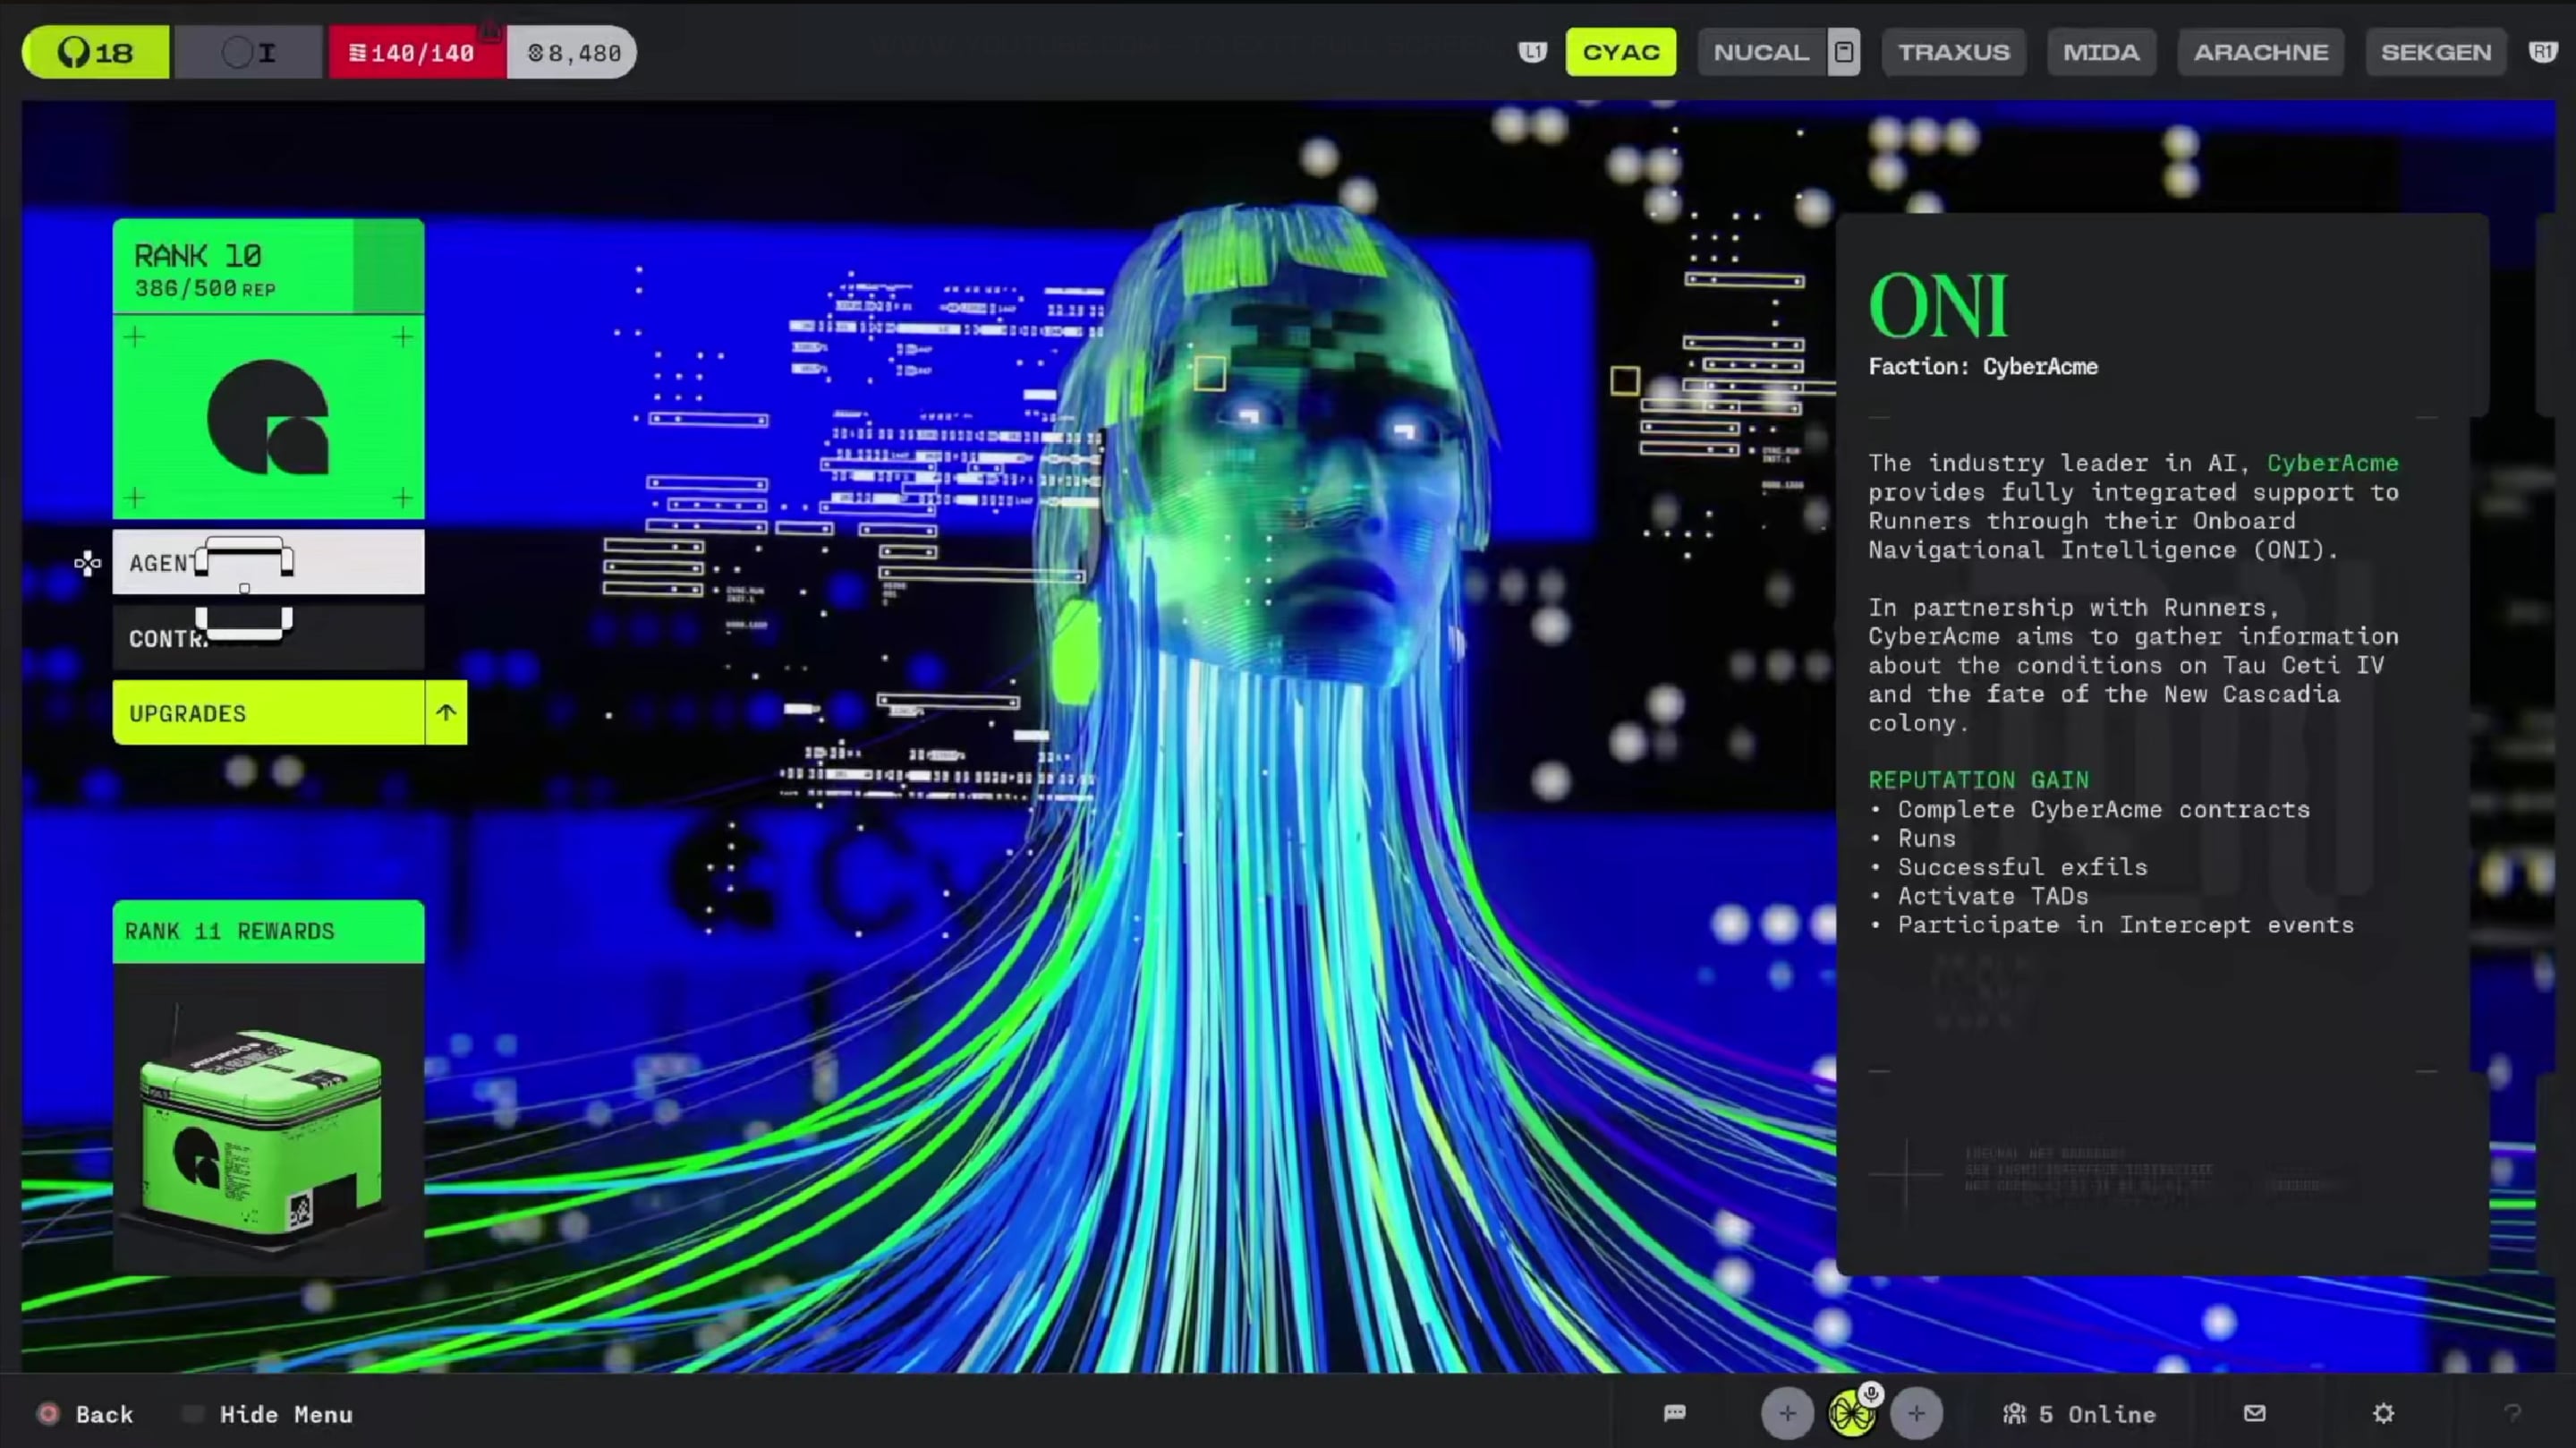2576x1448 pixels.
Task: Open the chat message icon
Action: (x=1675, y=1413)
